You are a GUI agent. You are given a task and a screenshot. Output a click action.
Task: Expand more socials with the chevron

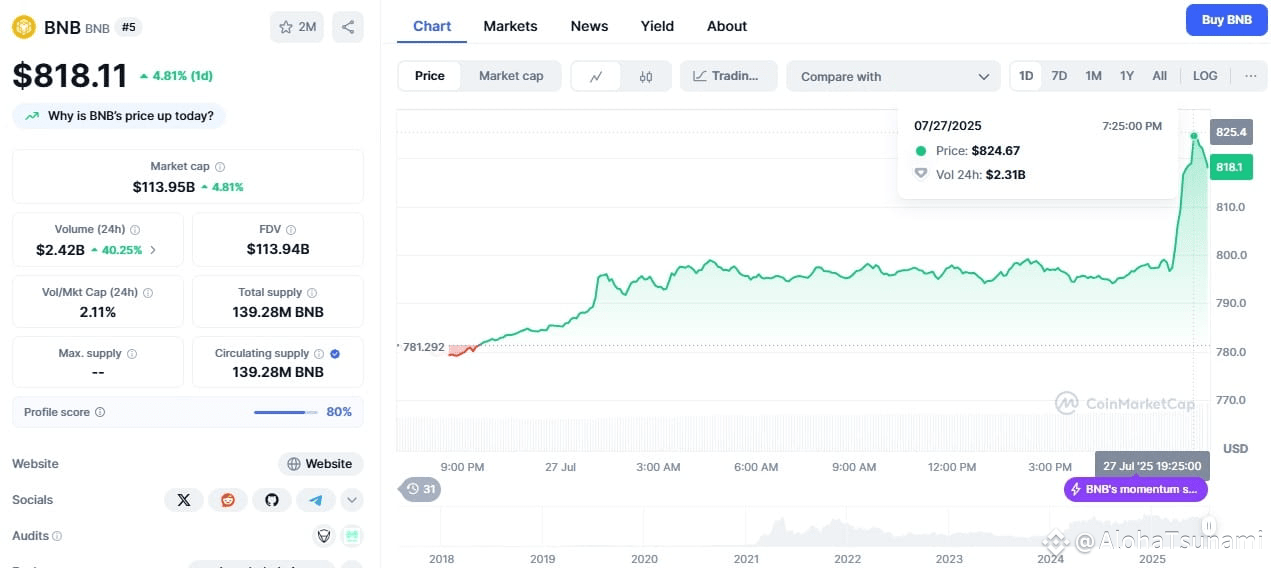(351, 500)
